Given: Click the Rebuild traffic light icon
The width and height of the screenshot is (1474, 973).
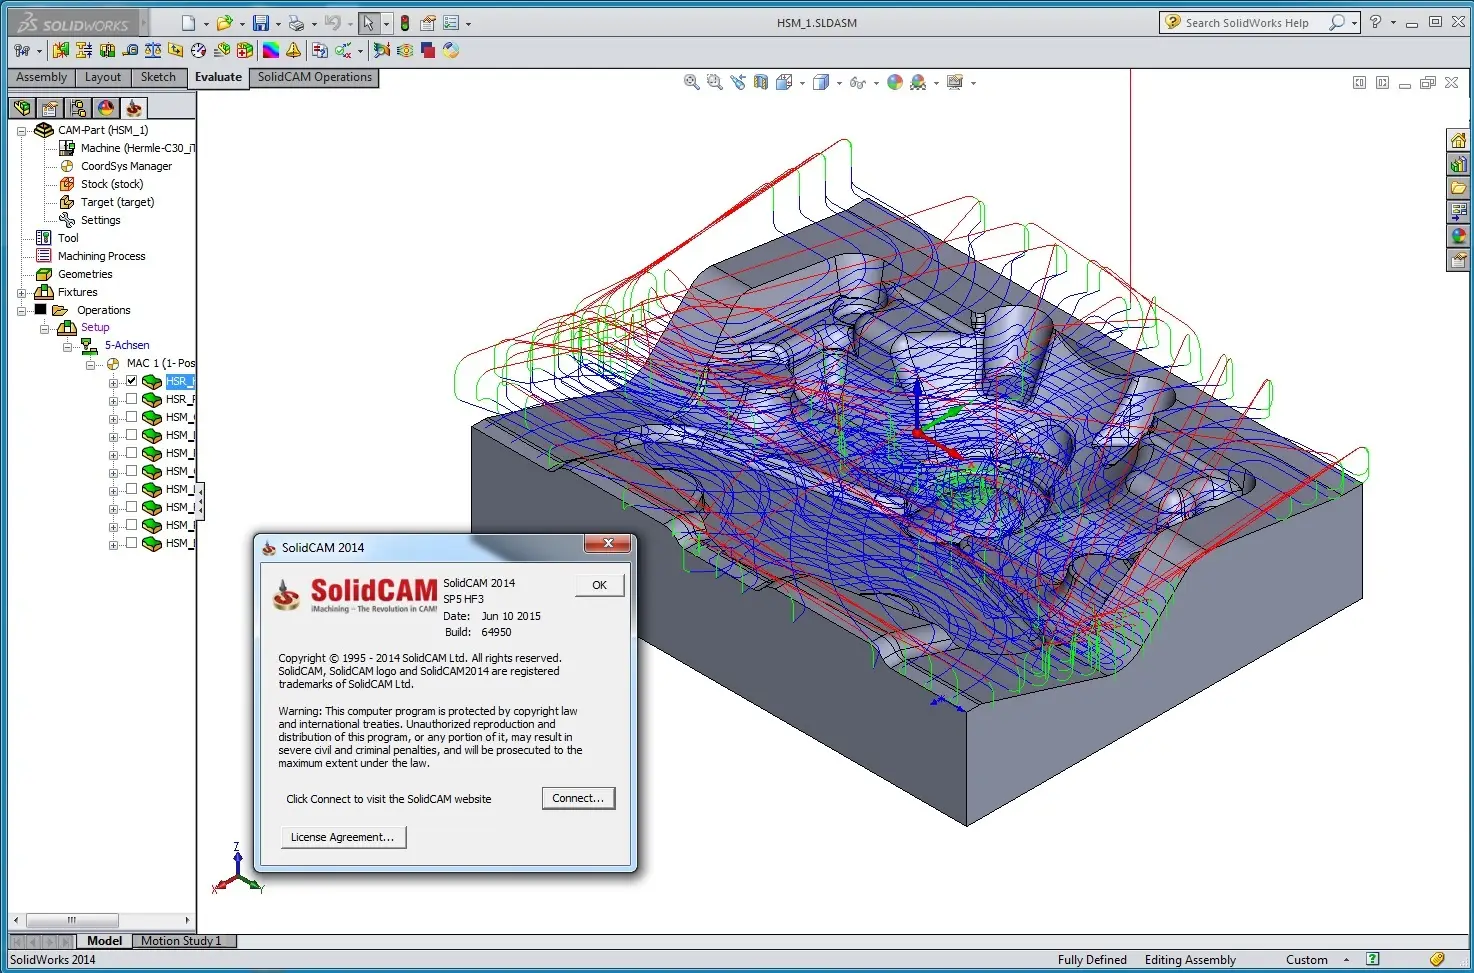Looking at the screenshot, I should click(x=405, y=23).
